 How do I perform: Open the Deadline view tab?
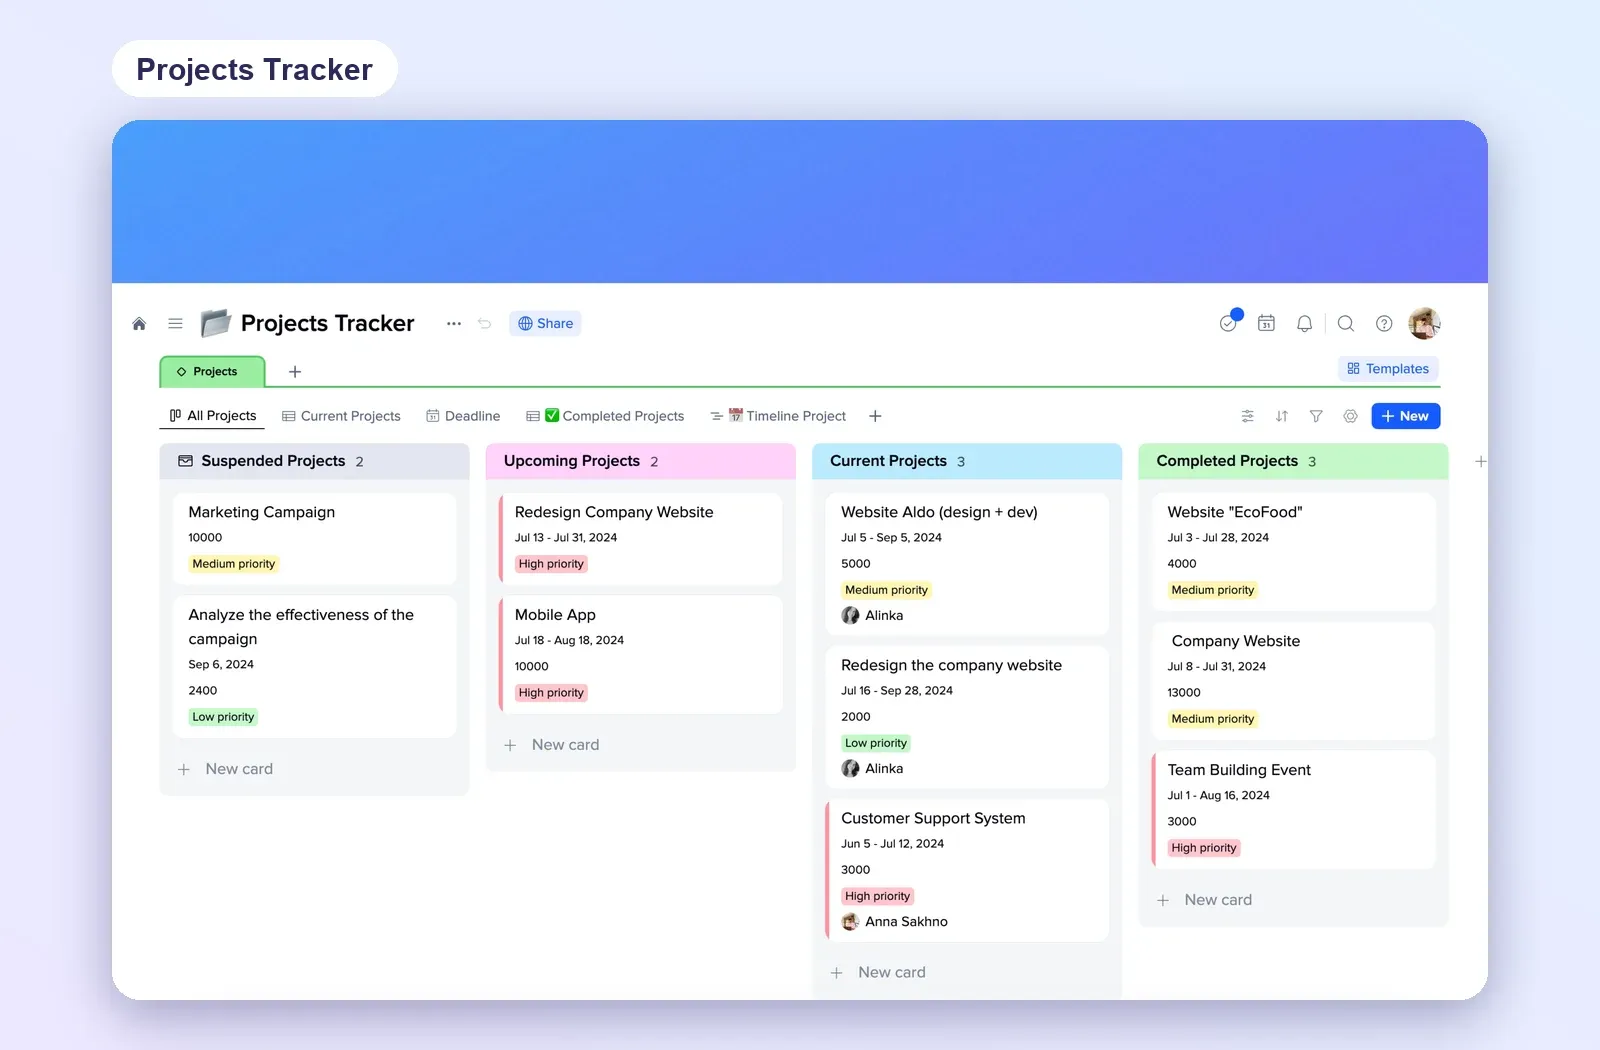[463, 416]
